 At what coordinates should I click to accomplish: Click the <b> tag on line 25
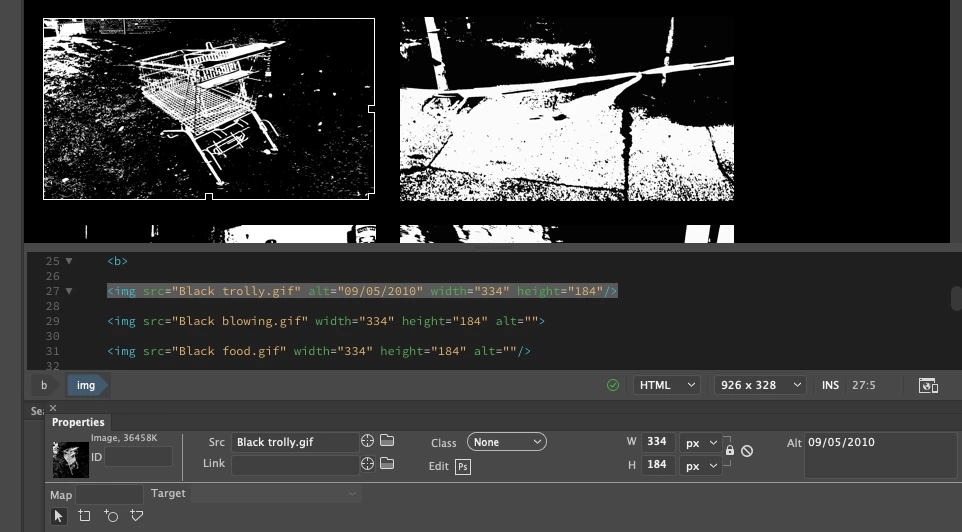[117, 261]
